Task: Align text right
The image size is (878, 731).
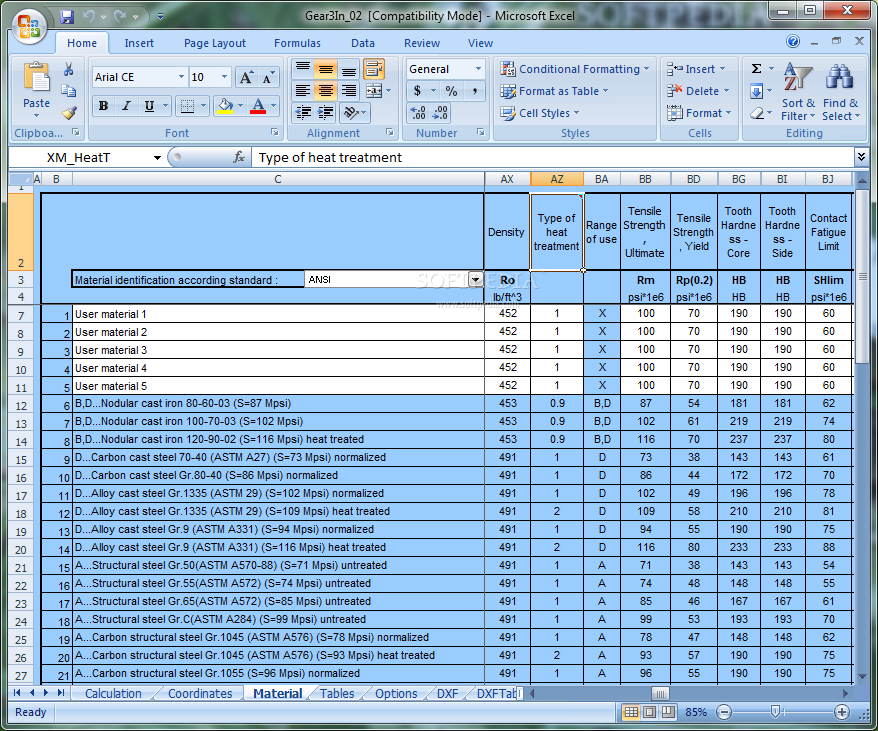Action: pyautogui.click(x=349, y=91)
